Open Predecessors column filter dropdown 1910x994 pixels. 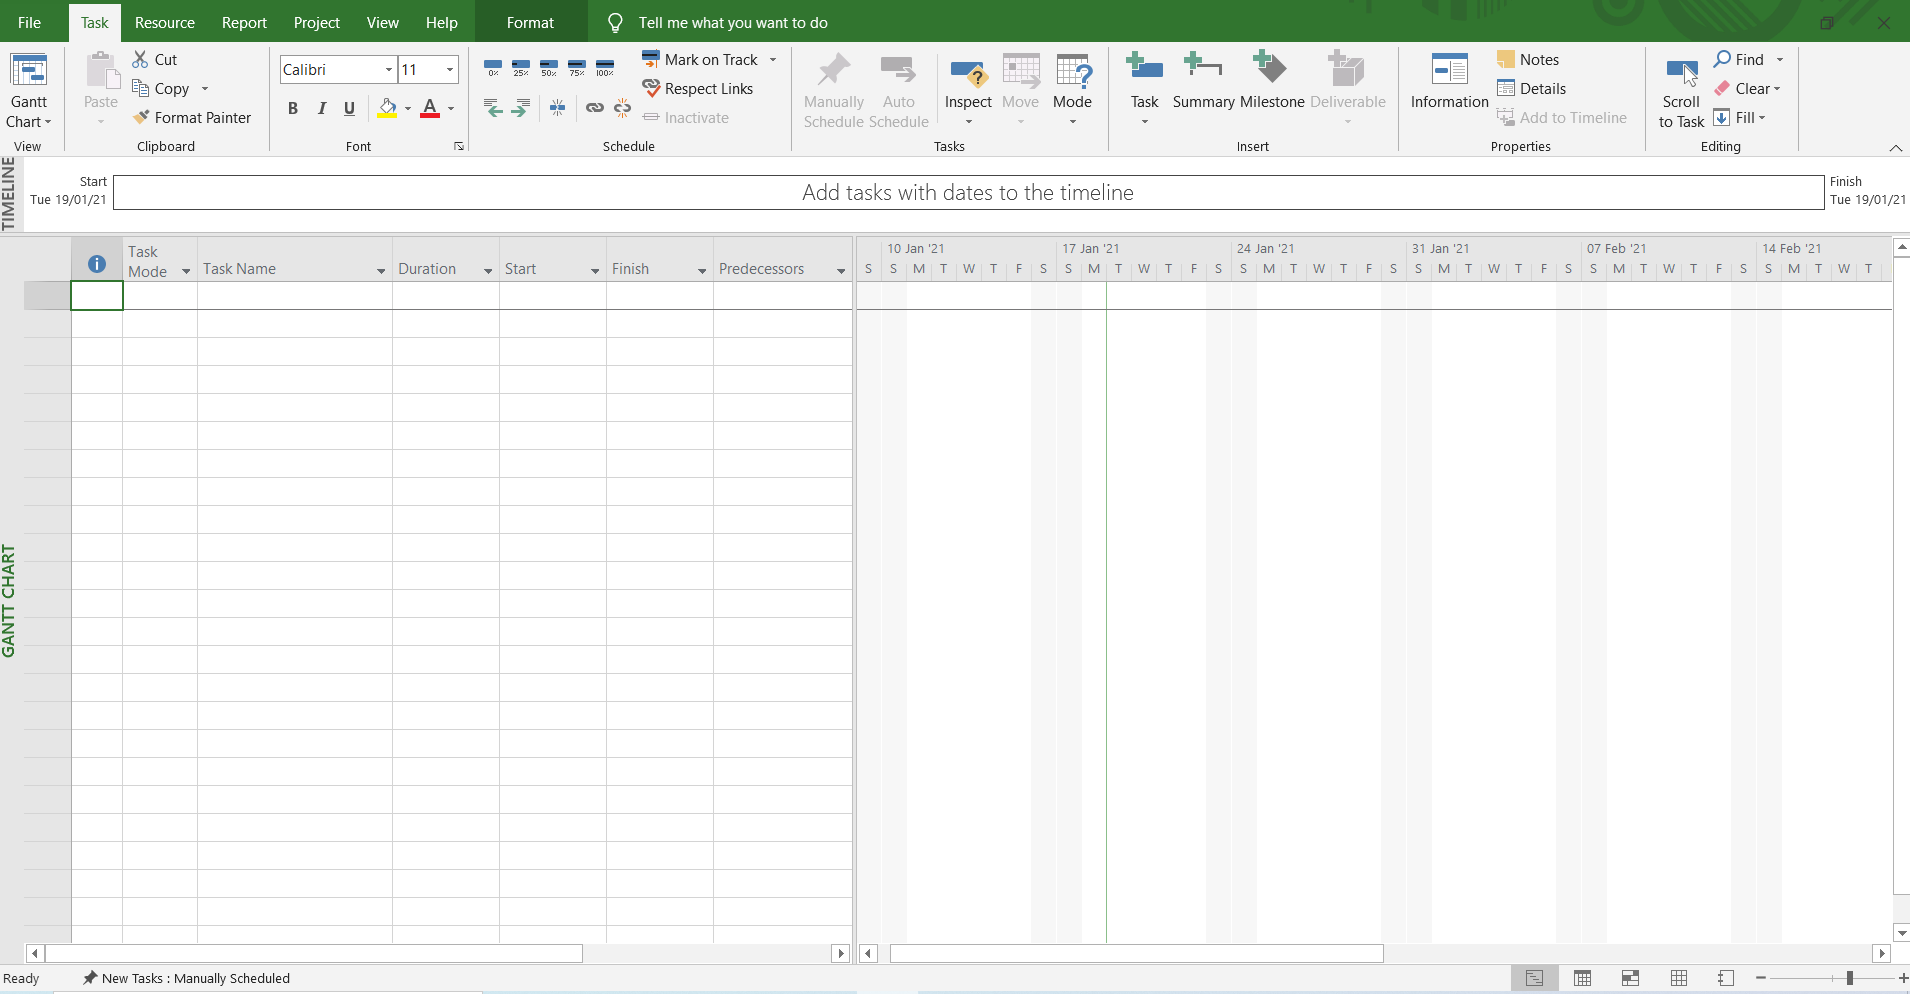[841, 271]
